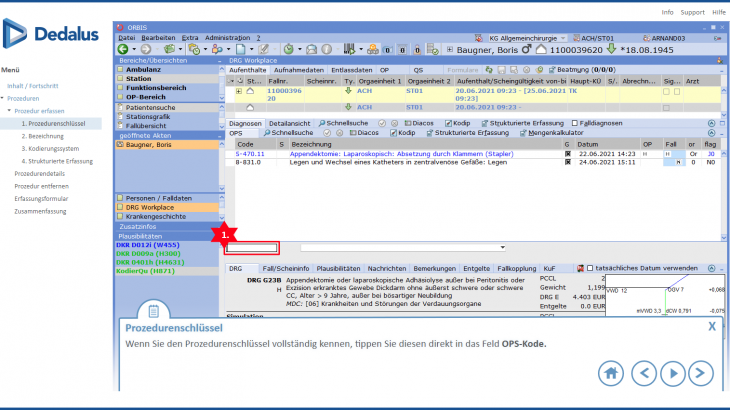
Task: Close the Prozedurenschlüssel tutorial popup
Action: (712, 326)
